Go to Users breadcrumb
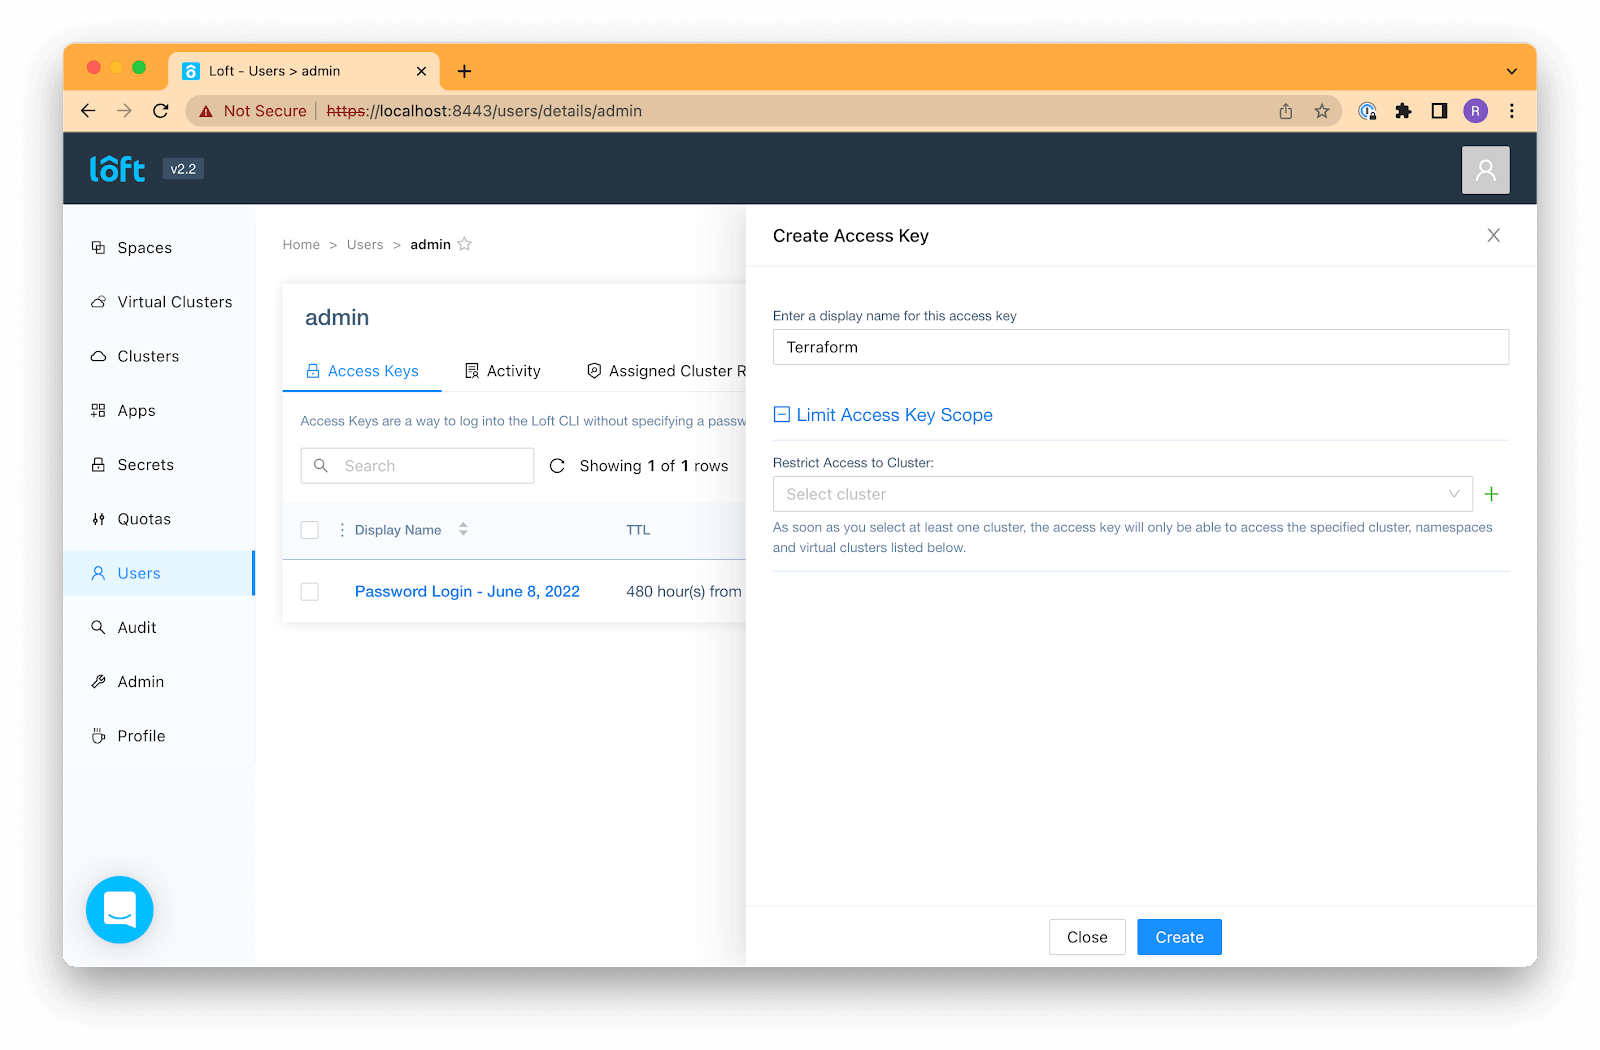Image resolution: width=1600 pixels, height=1050 pixels. tap(365, 245)
